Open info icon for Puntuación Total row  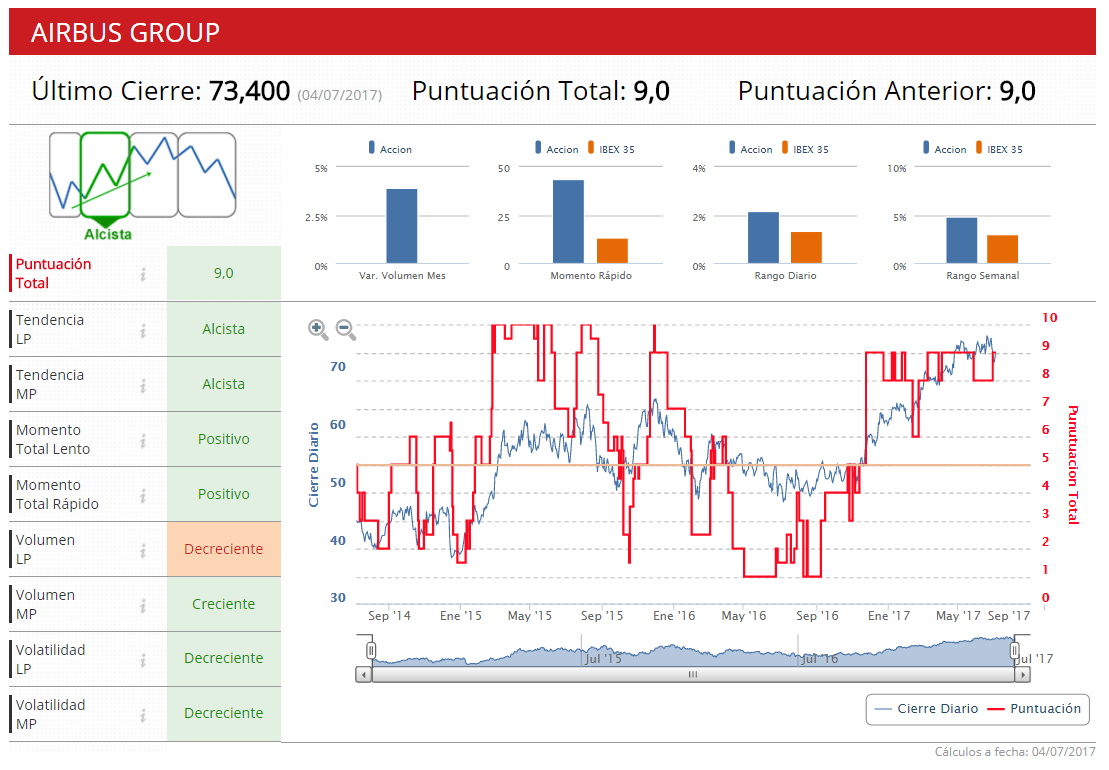(x=143, y=274)
